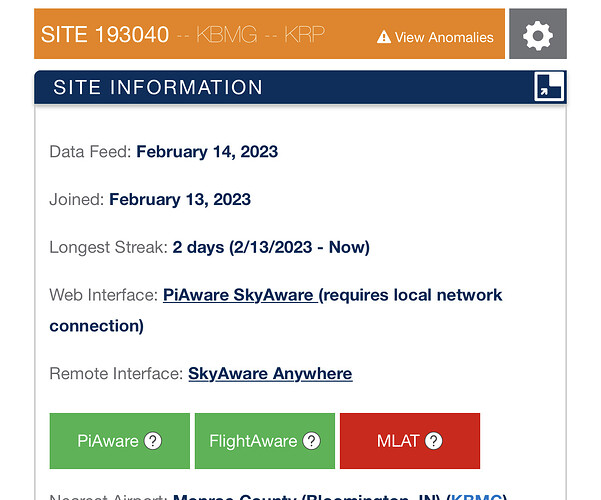Collapse the Site Information panel icon
This screenshot has width=601, height=500.
click(x=550, y=86)
